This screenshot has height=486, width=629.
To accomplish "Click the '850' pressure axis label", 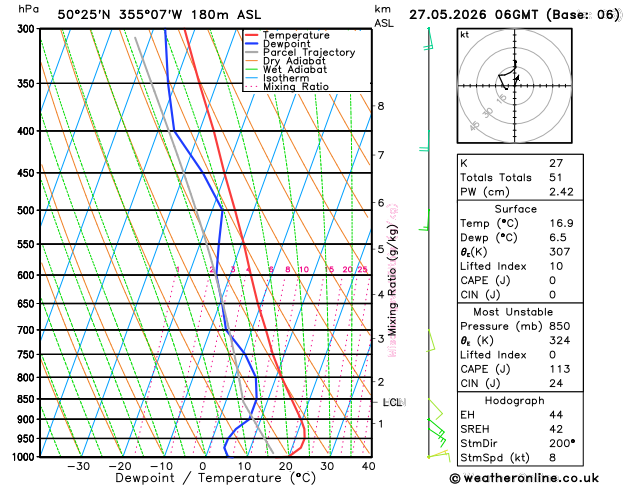I will [28, 399].
